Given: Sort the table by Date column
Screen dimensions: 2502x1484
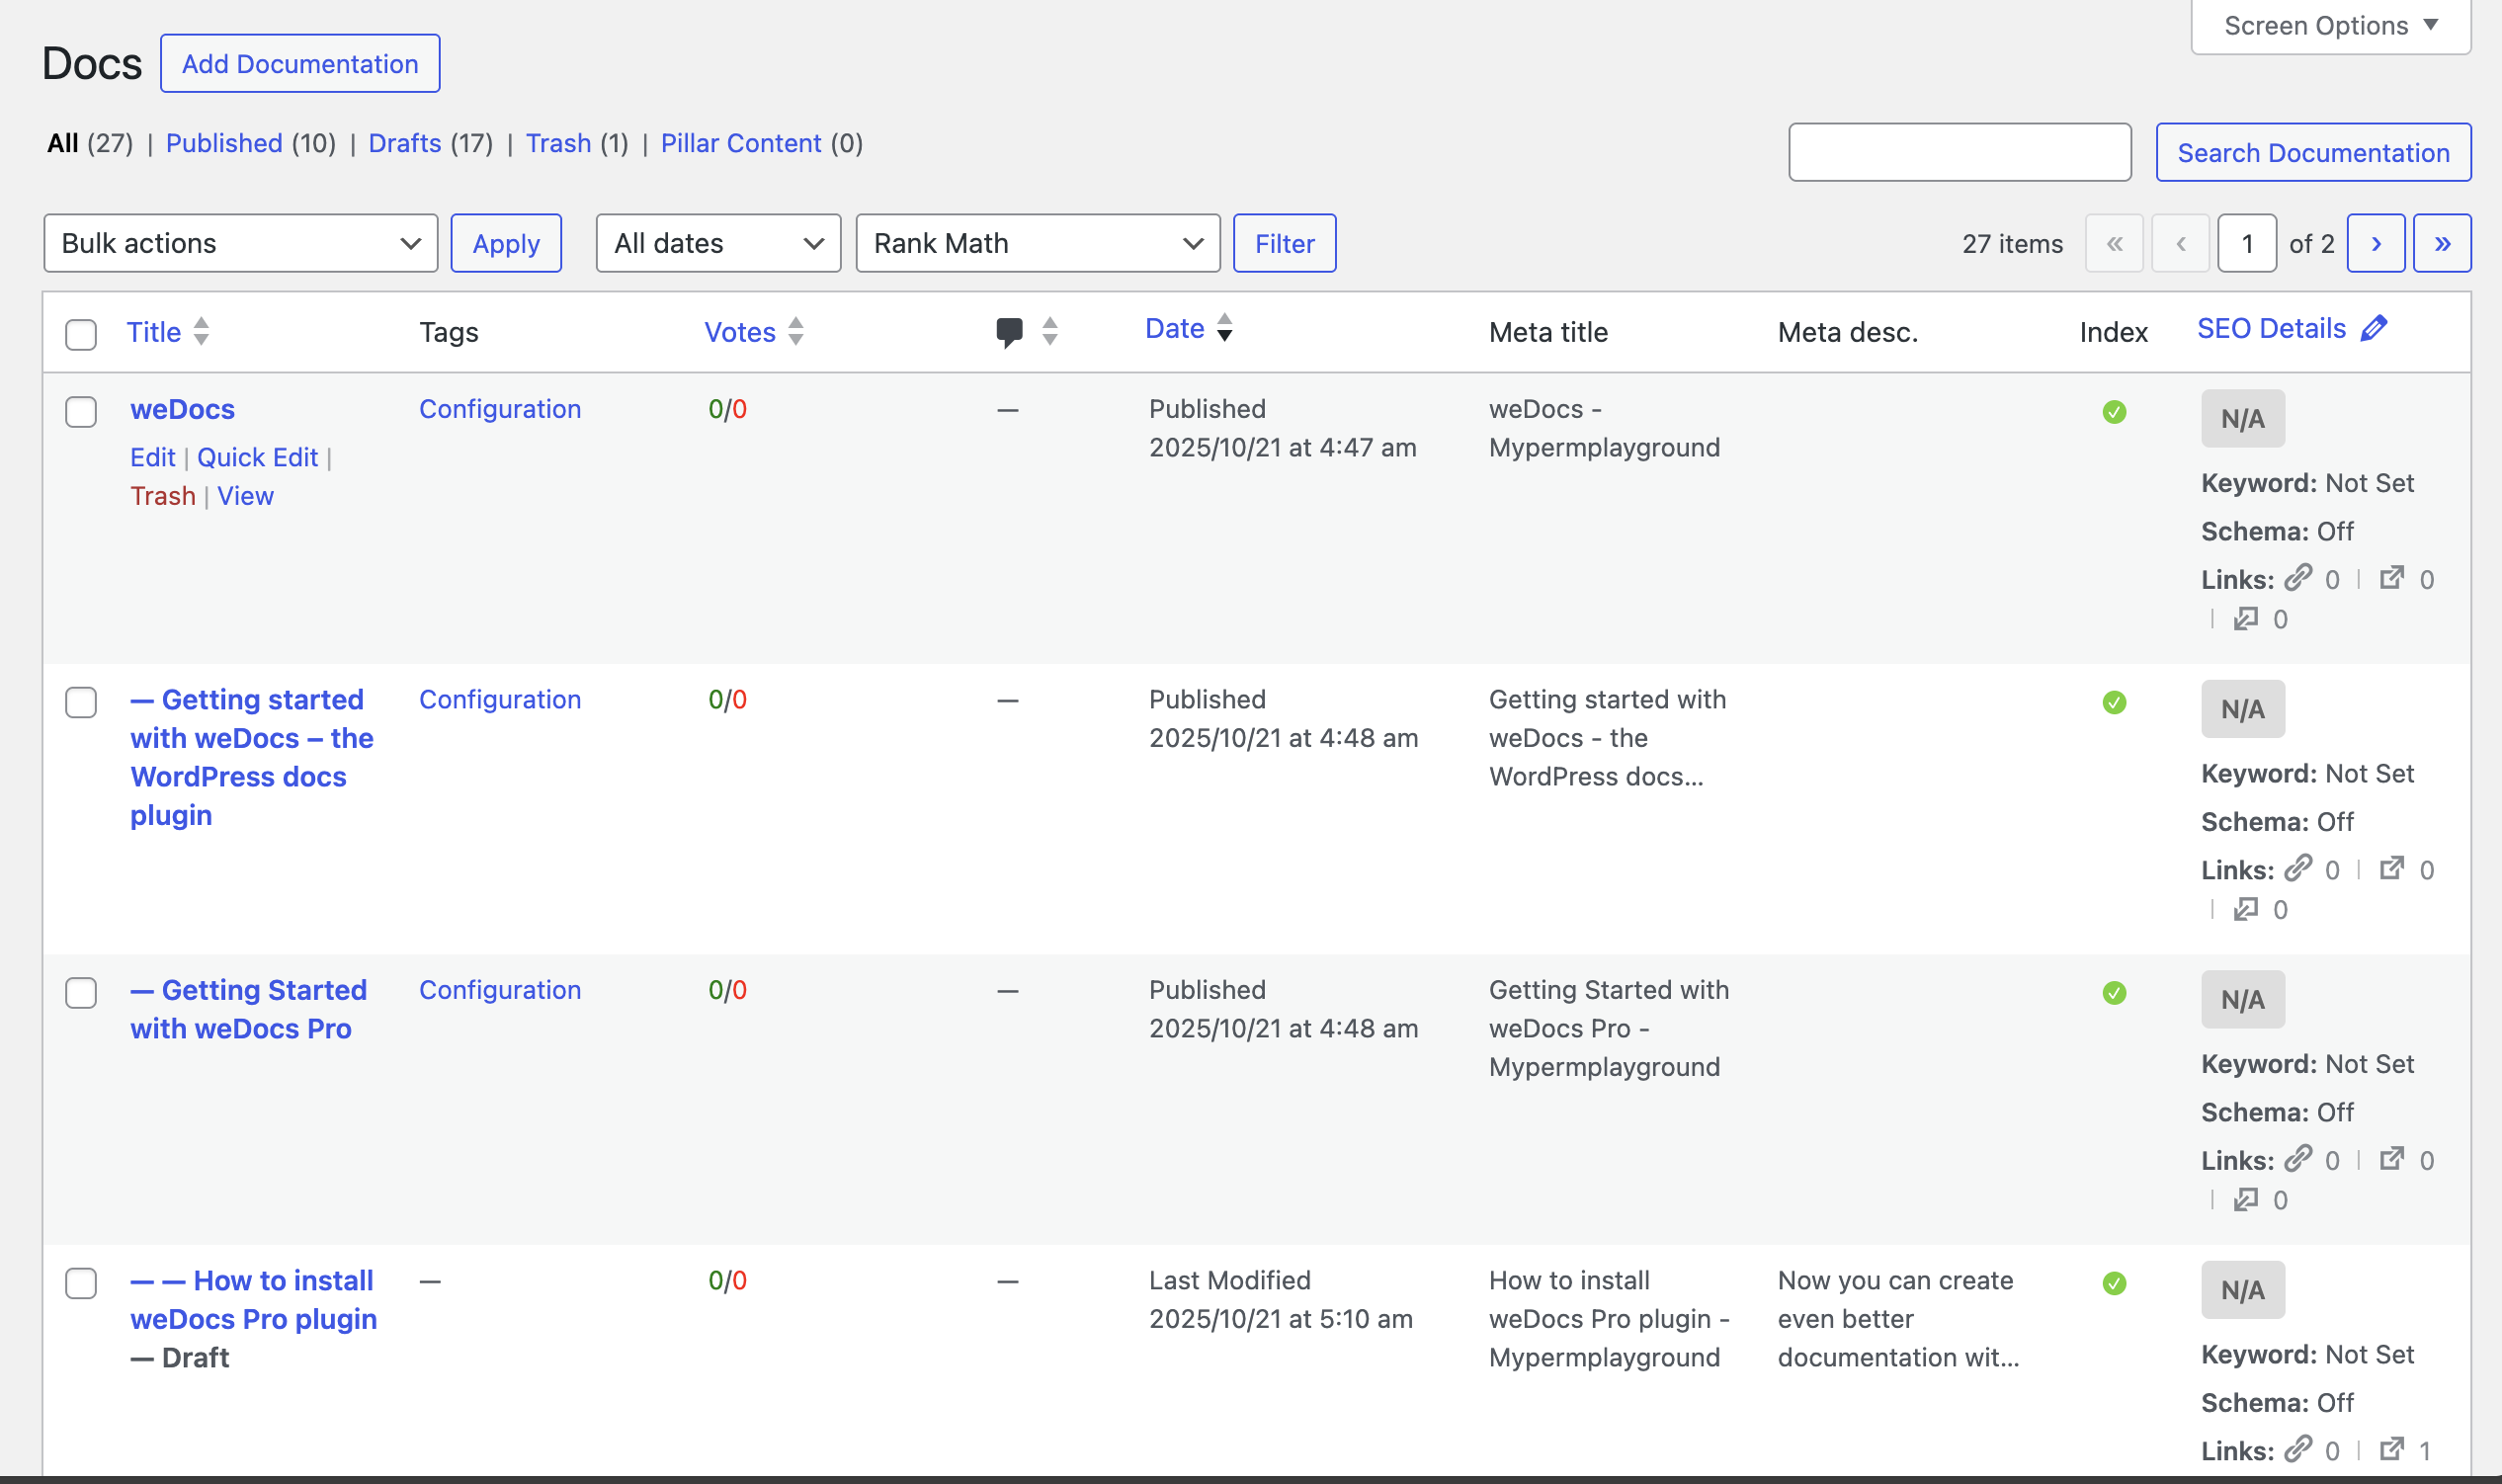Looking at the screenshot, I should click(x=1175, y=327).
